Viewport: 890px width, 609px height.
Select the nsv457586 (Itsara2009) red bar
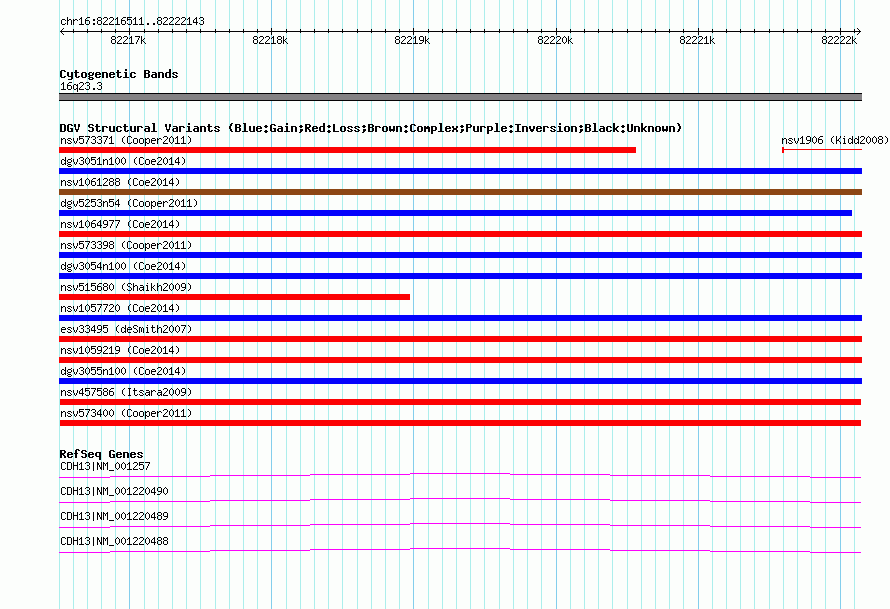[x=460, y=402]
